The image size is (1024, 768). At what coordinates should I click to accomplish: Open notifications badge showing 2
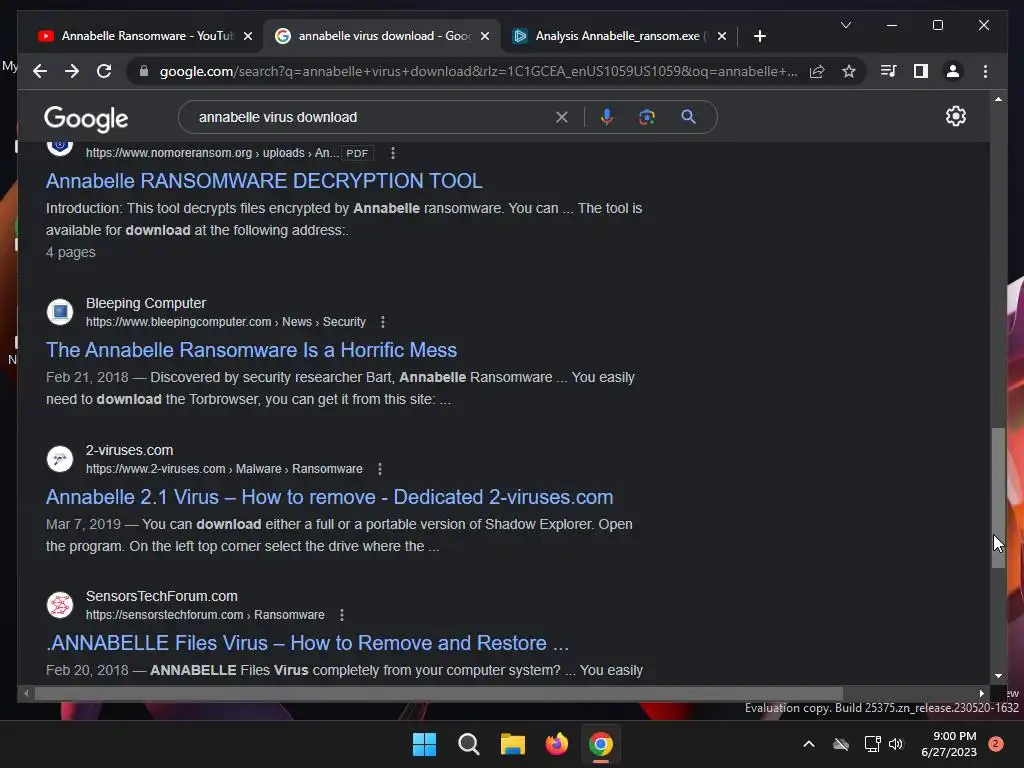pos(996,744)
